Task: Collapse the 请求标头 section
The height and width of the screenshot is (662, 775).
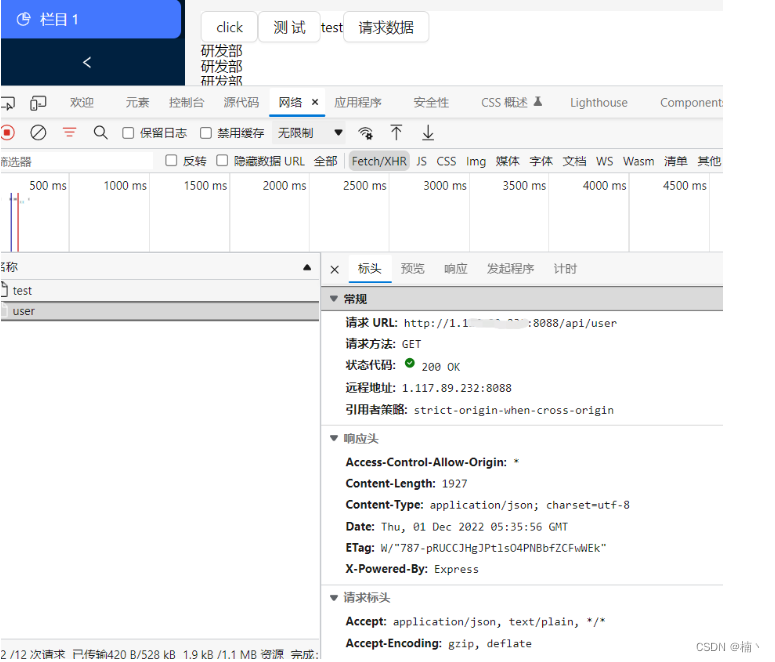Action: click(334, 598)
